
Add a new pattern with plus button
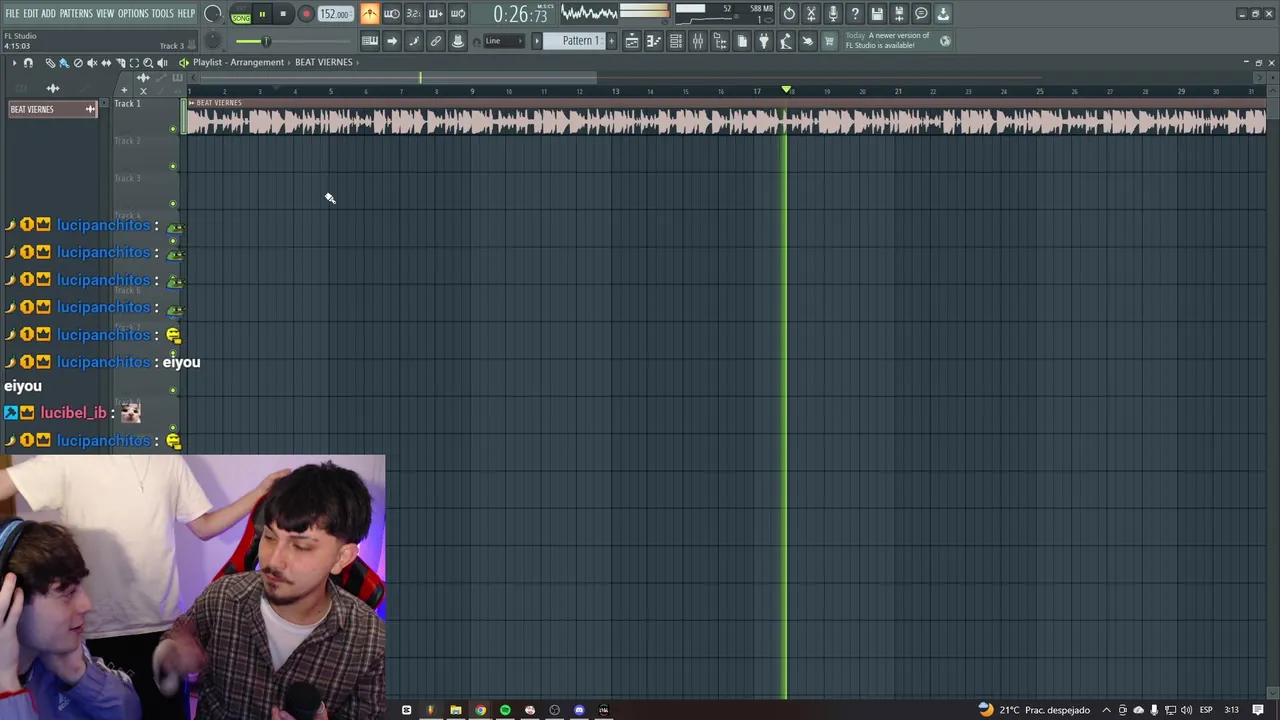[x=612, y=41]
